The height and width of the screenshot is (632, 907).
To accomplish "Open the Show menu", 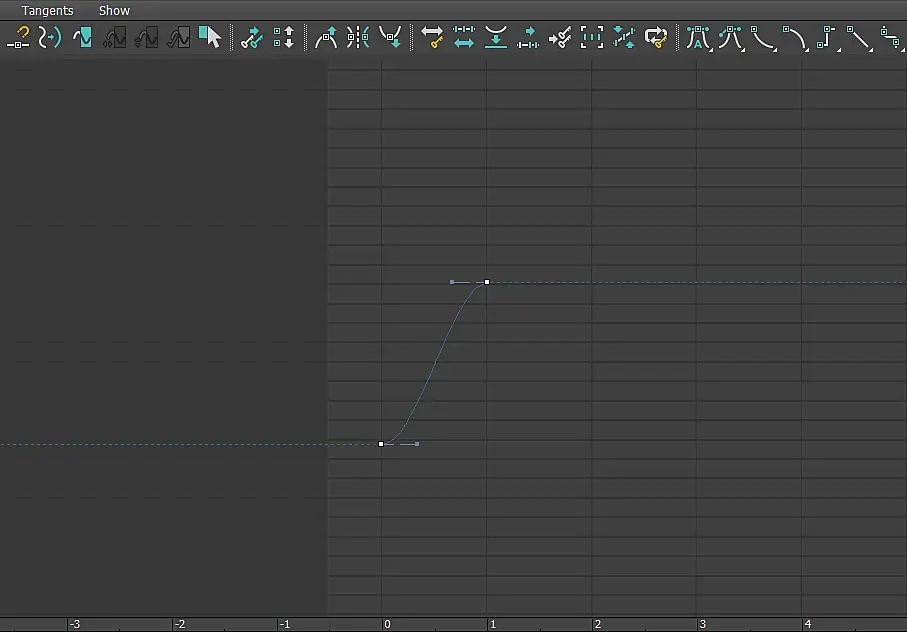I will coord(114,10).
